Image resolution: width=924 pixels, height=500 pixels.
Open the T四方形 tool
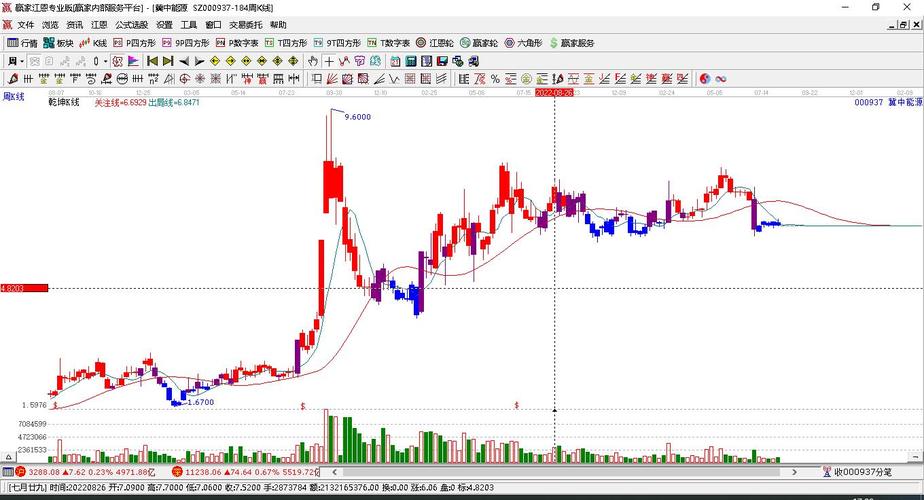[x=286, y=43]
